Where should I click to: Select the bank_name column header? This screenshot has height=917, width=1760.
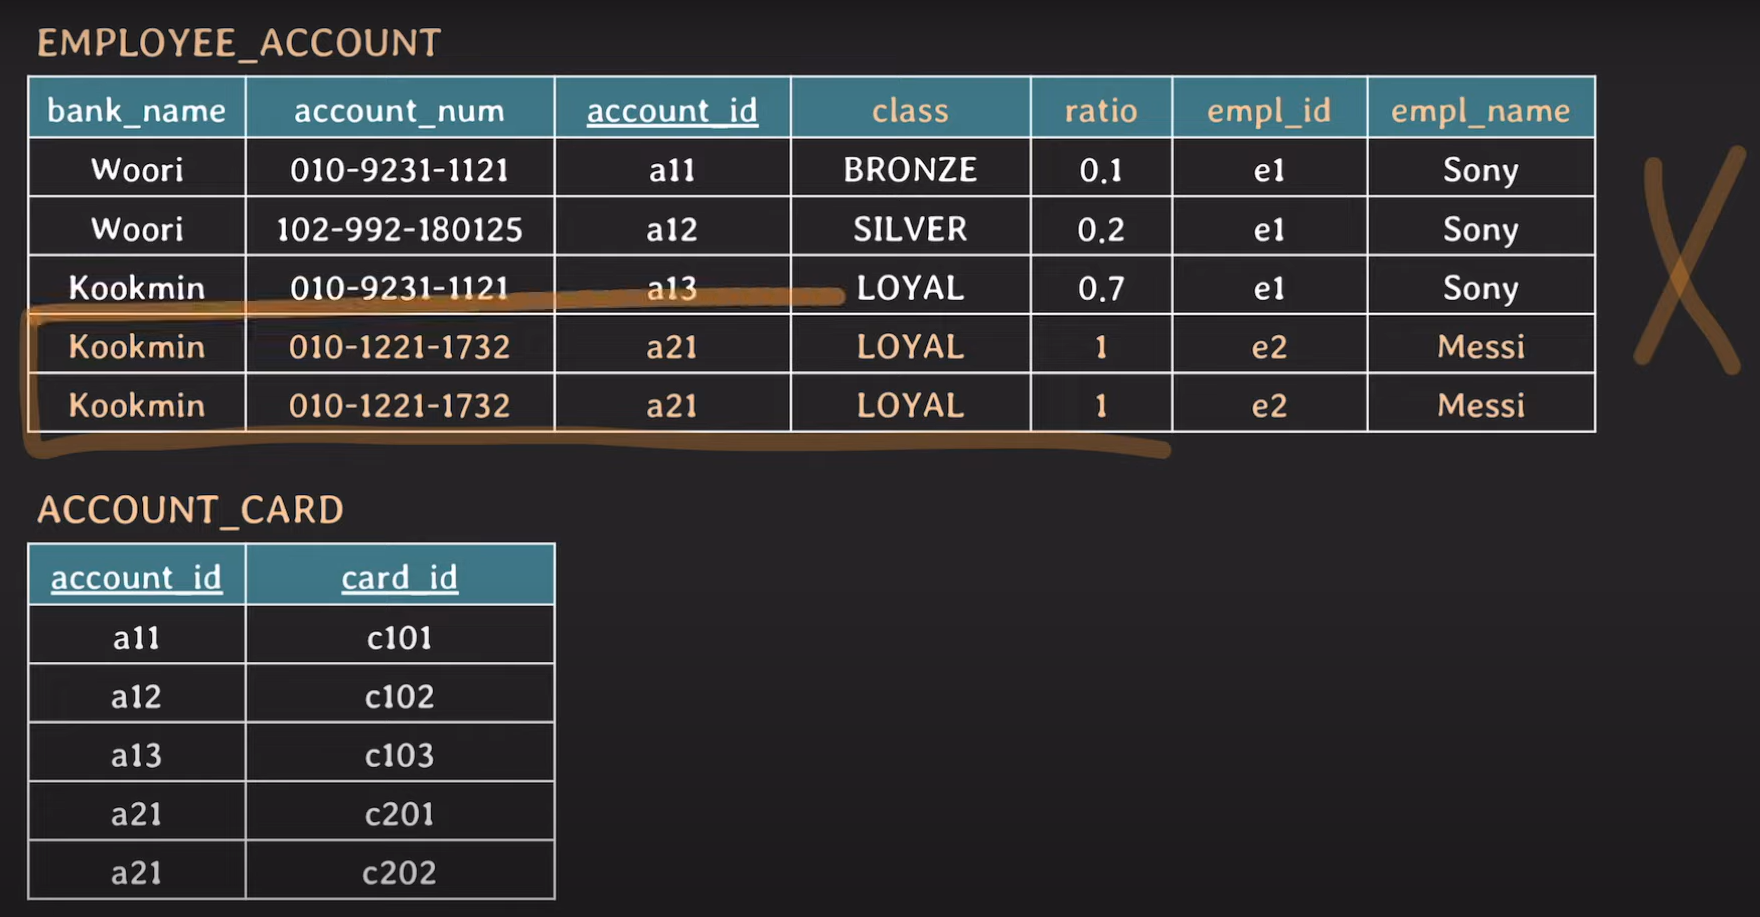(x=137, y=109)
